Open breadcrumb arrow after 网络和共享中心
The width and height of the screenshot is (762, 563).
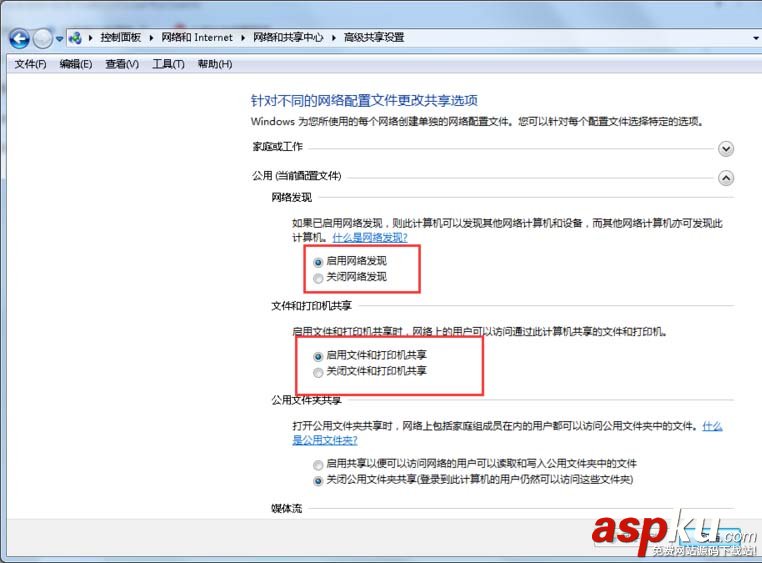(334, 37)
